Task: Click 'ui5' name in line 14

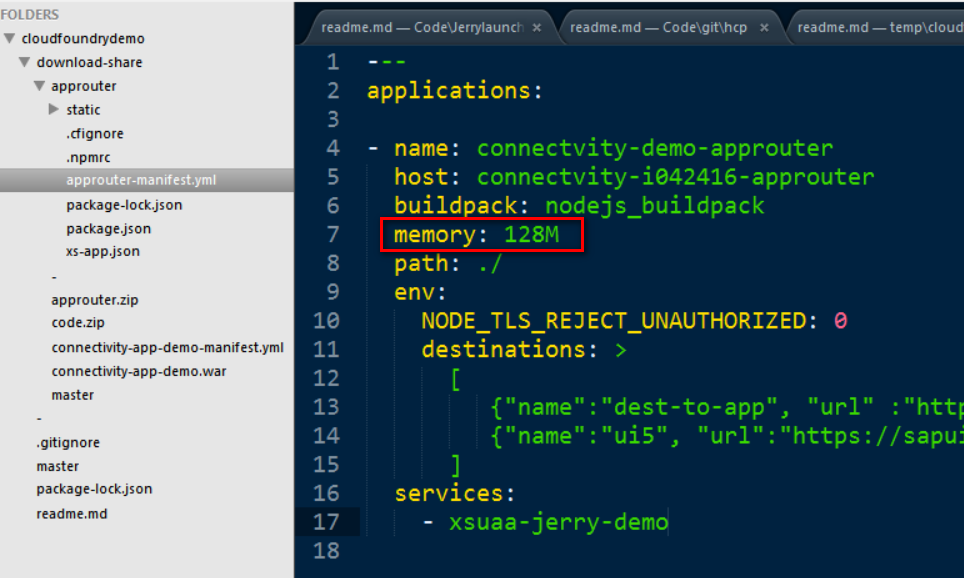Action: pyautogui.click(x=634, y=436)
